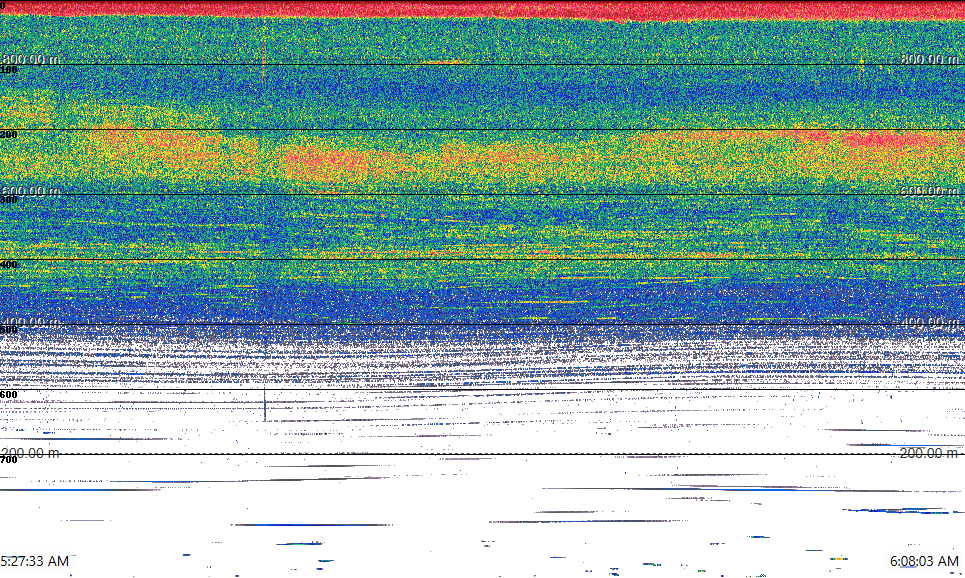This screenshot has width=965, height=578.
Task: Click the 5:27:33 AM start timestamp
Action: (x=34, y=561)
